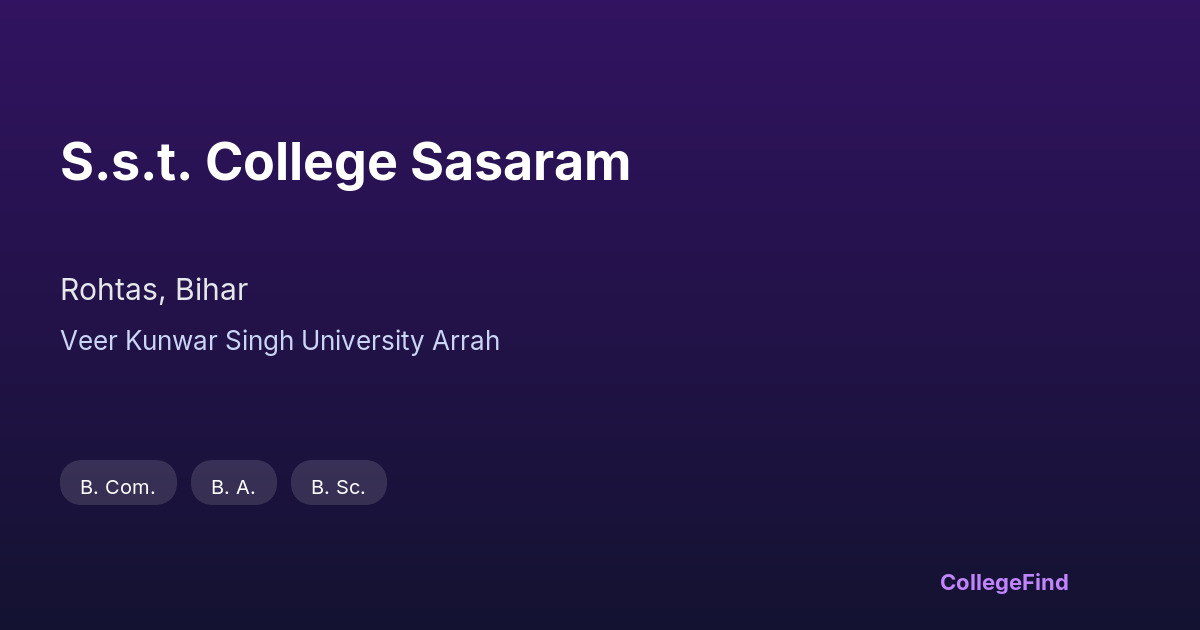This screenshot has width=1200, height=630.
Task: Click the S.s.t. College Sasaram title
Action: click(345, 162)
